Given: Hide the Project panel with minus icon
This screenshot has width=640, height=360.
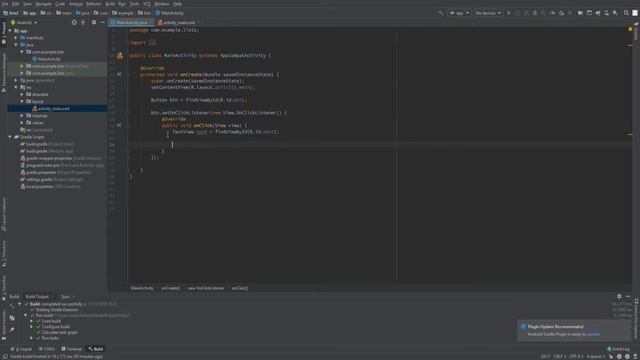Looking at the screenshot, I should (102, 22).
